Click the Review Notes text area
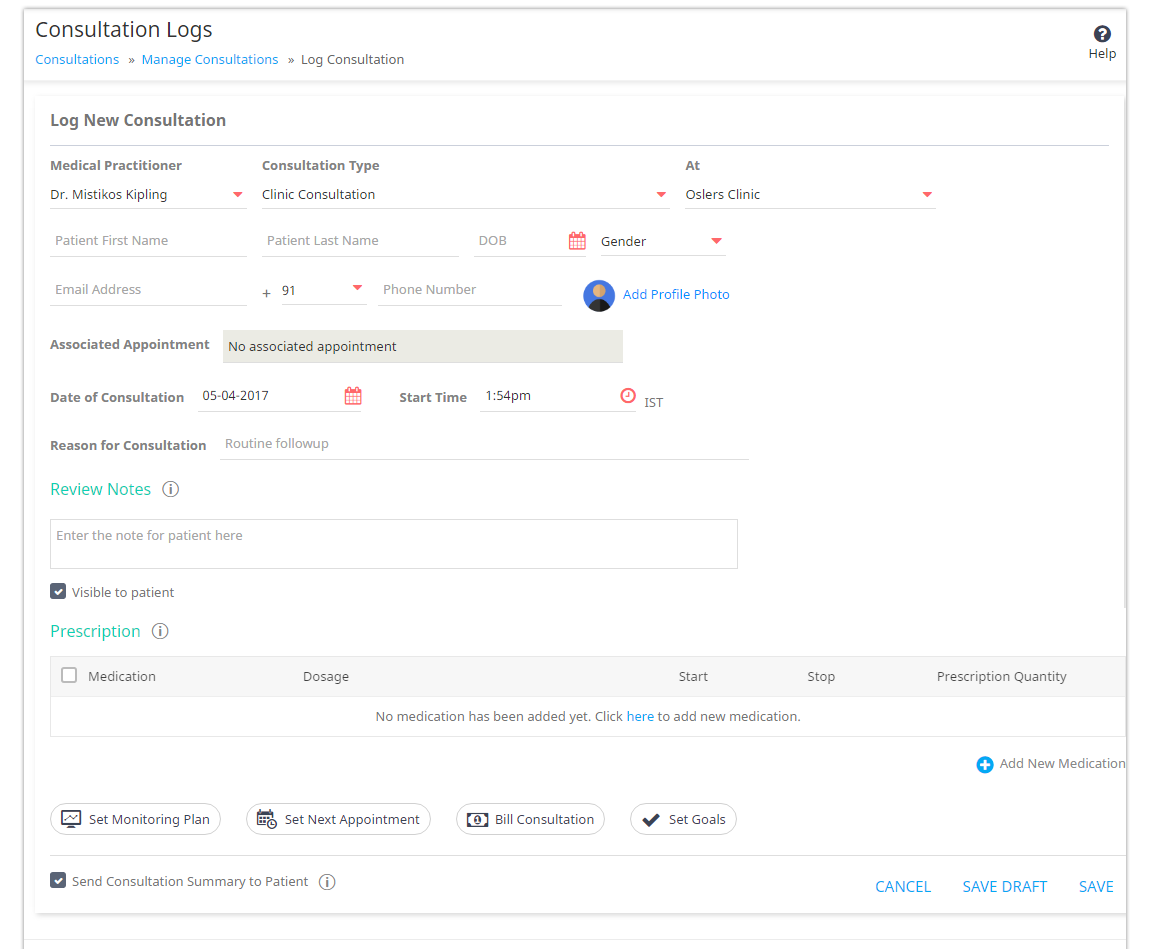Screen dimensions: 1149x949 tap(394, 544)
